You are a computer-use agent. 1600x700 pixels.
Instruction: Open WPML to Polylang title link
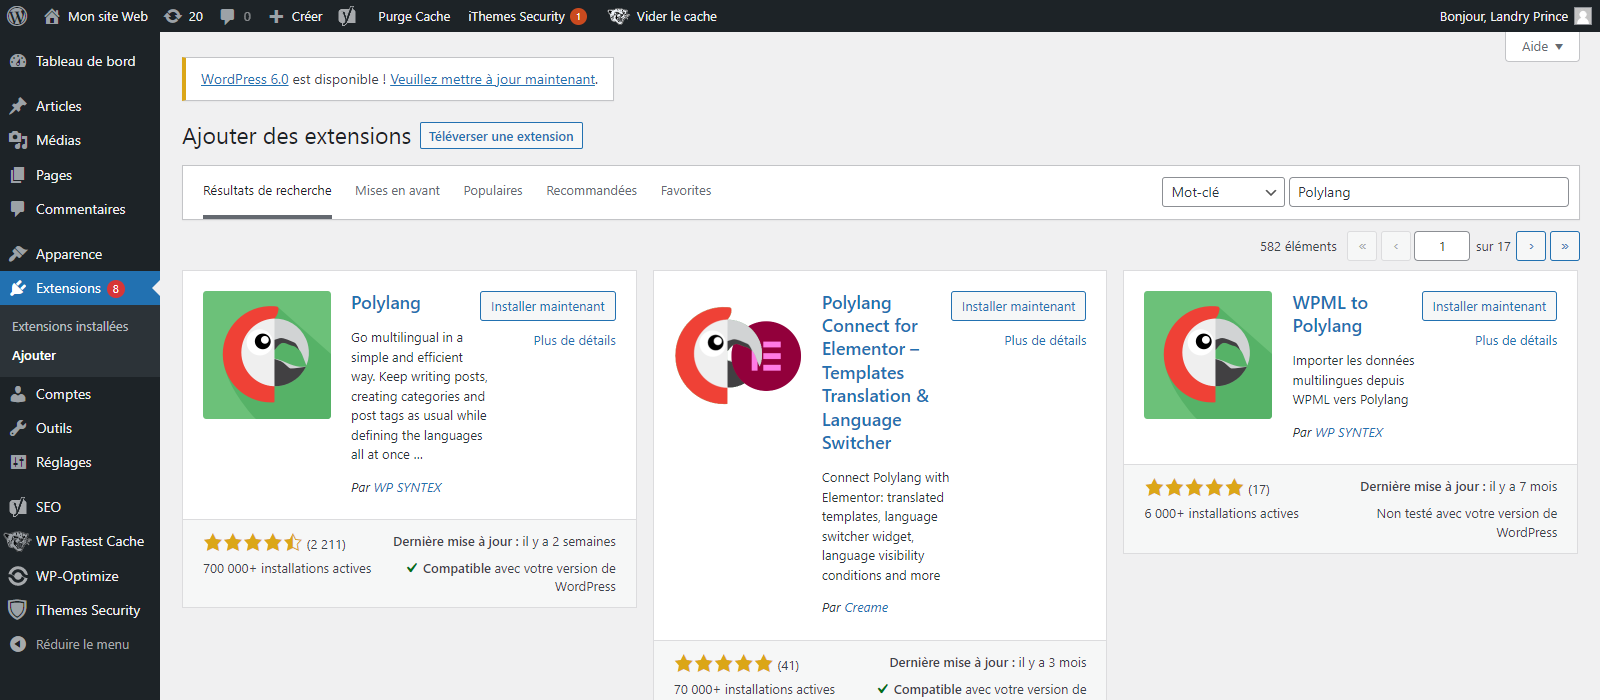tap(1330, 314)
